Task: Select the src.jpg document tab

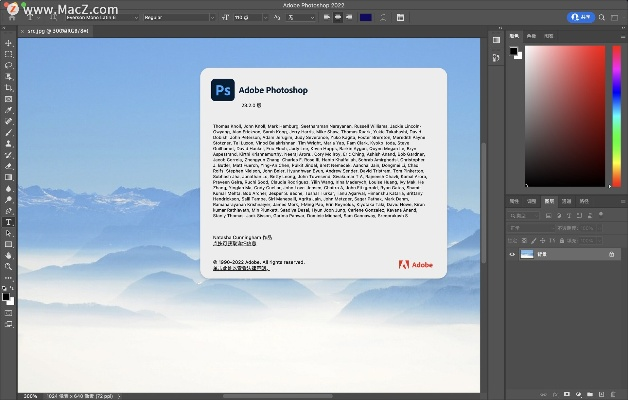Action: point(57,31)
